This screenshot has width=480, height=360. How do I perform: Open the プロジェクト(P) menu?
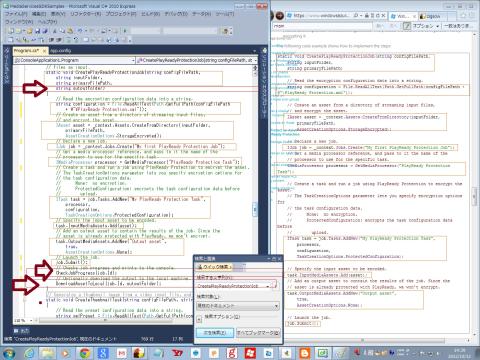click(121, 14)
